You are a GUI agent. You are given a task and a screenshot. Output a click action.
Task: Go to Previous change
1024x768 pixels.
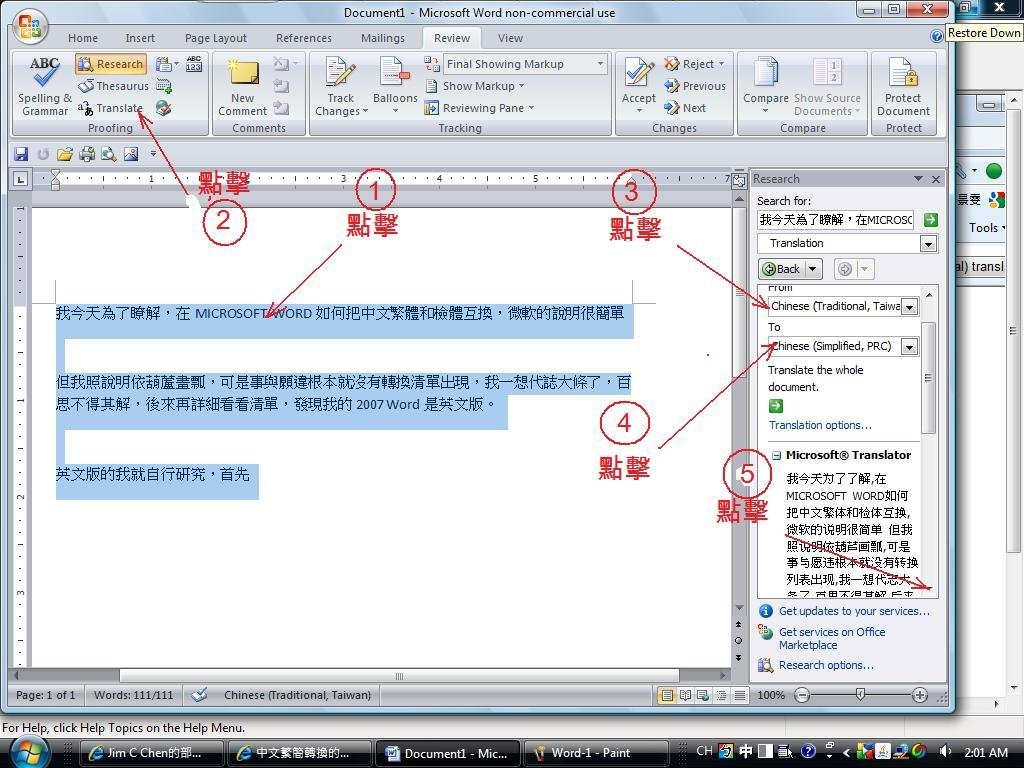695,86
